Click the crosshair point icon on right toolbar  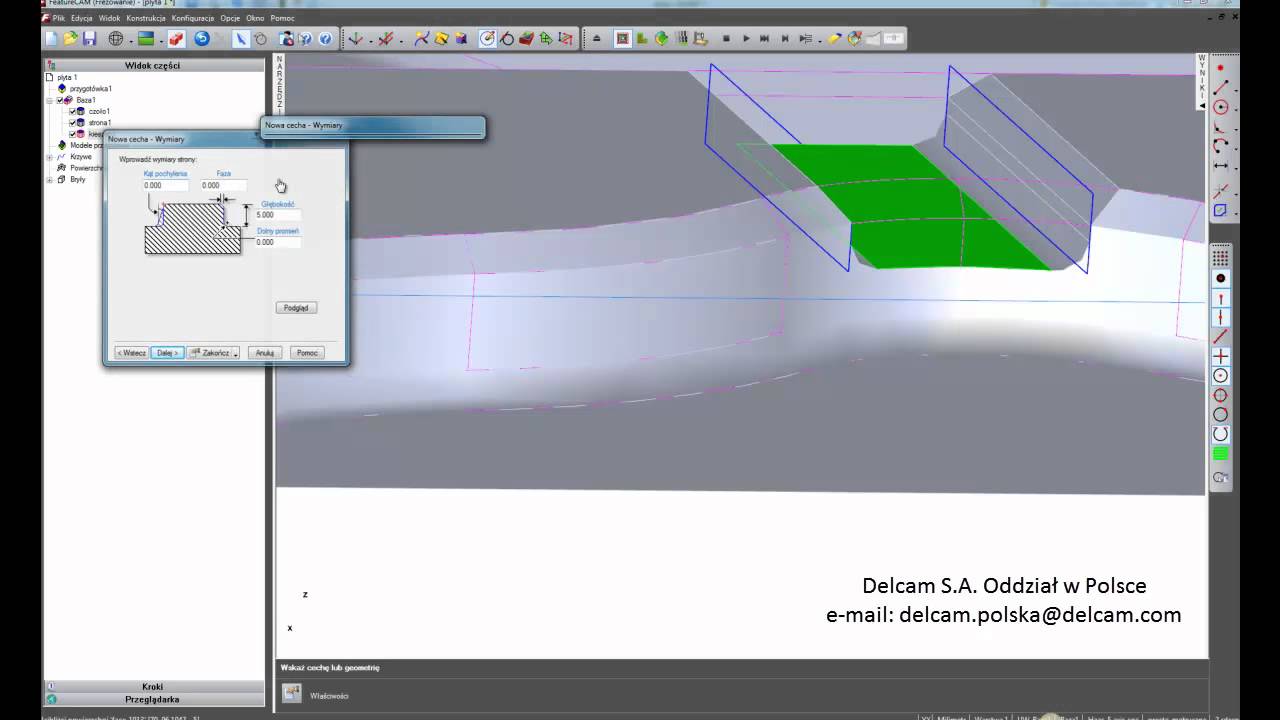click(x=1220, y=356)
